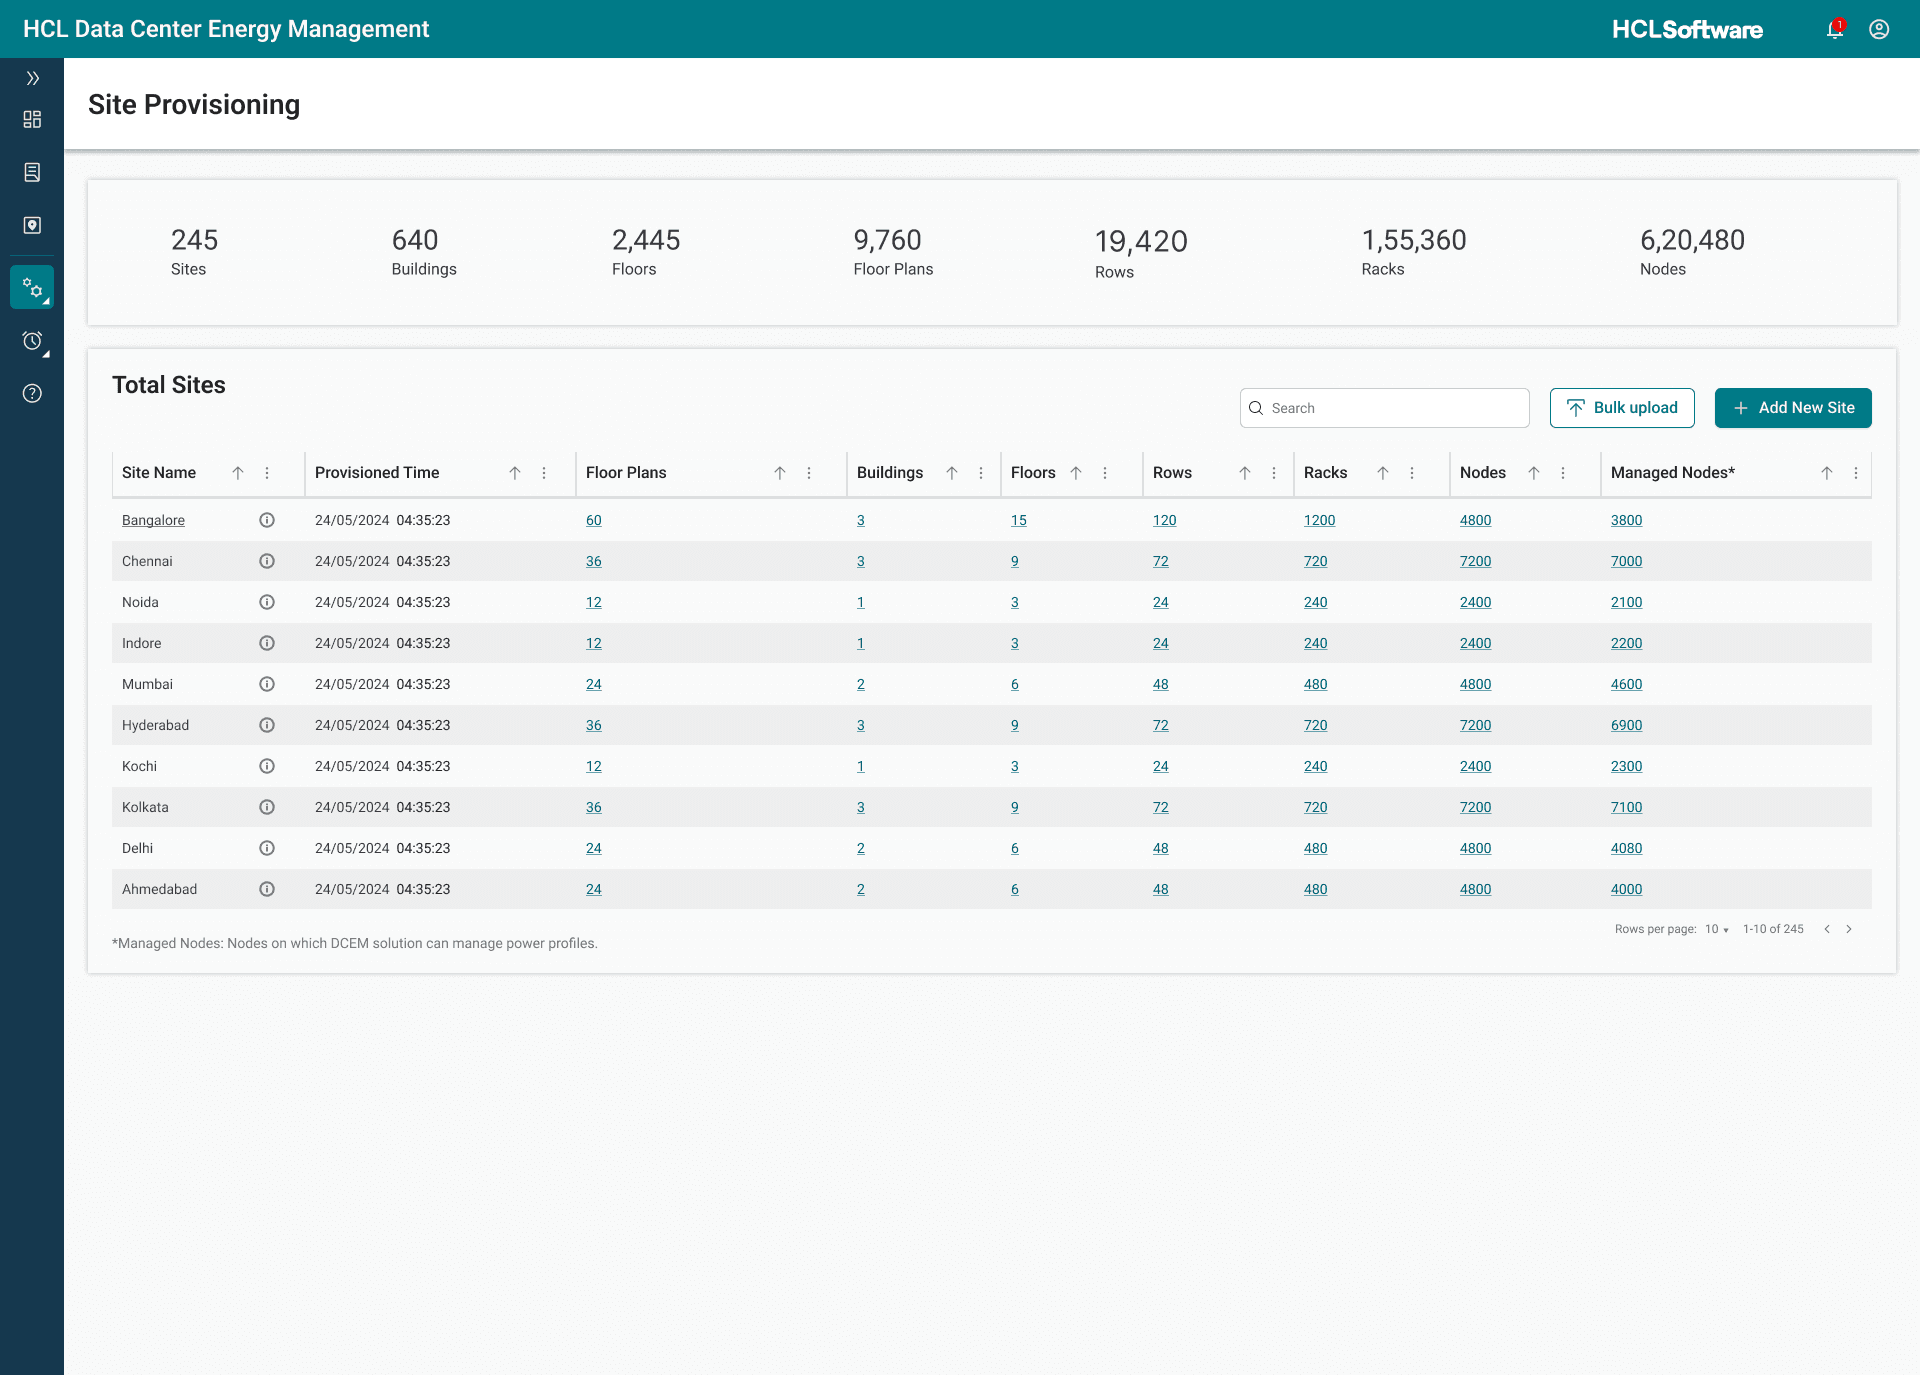Sort by Site Name arrow

pos(238,473)
